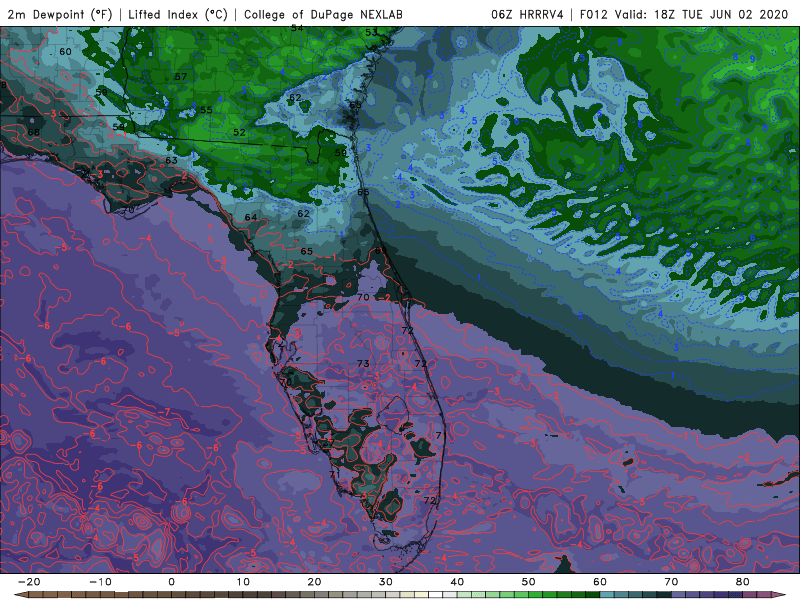Click the "68" dewpoint value near the Gulf coast
Viewport: 800px width, 600px height.
(34, 132)
